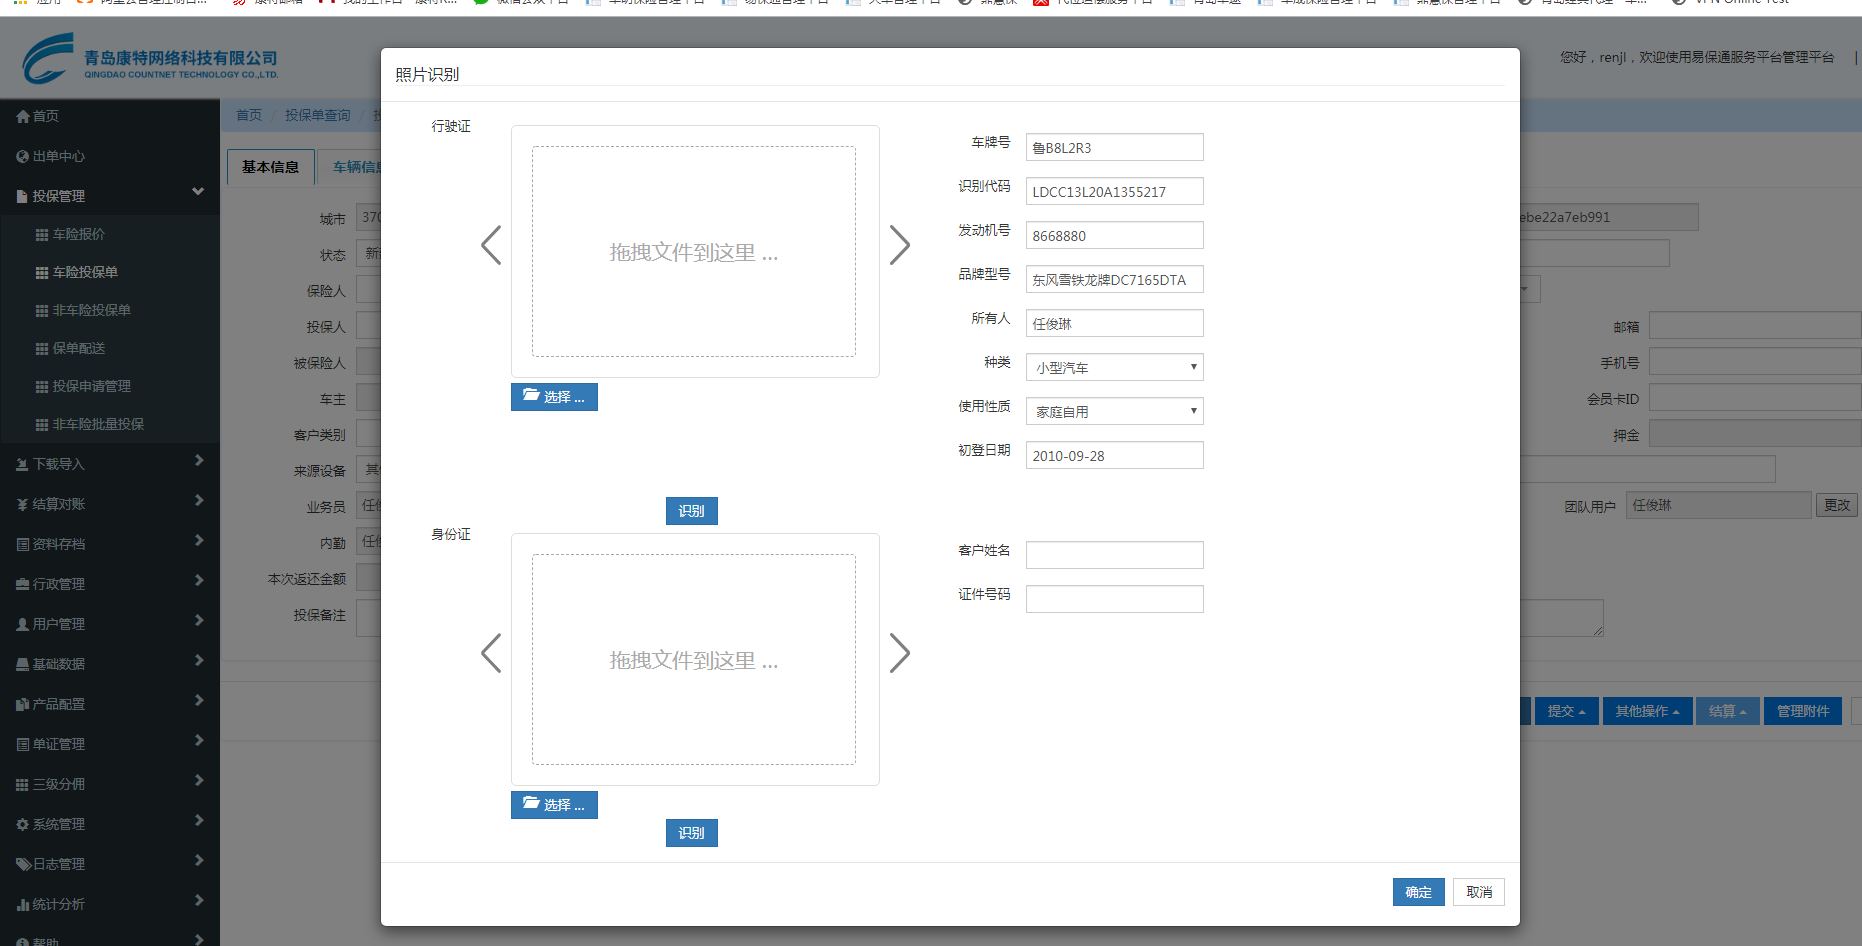This screenshot has height=946, width=1862.
Task: Click the document icon beside 投保管理
Action: pyautogui.click(x=22, y=196)
